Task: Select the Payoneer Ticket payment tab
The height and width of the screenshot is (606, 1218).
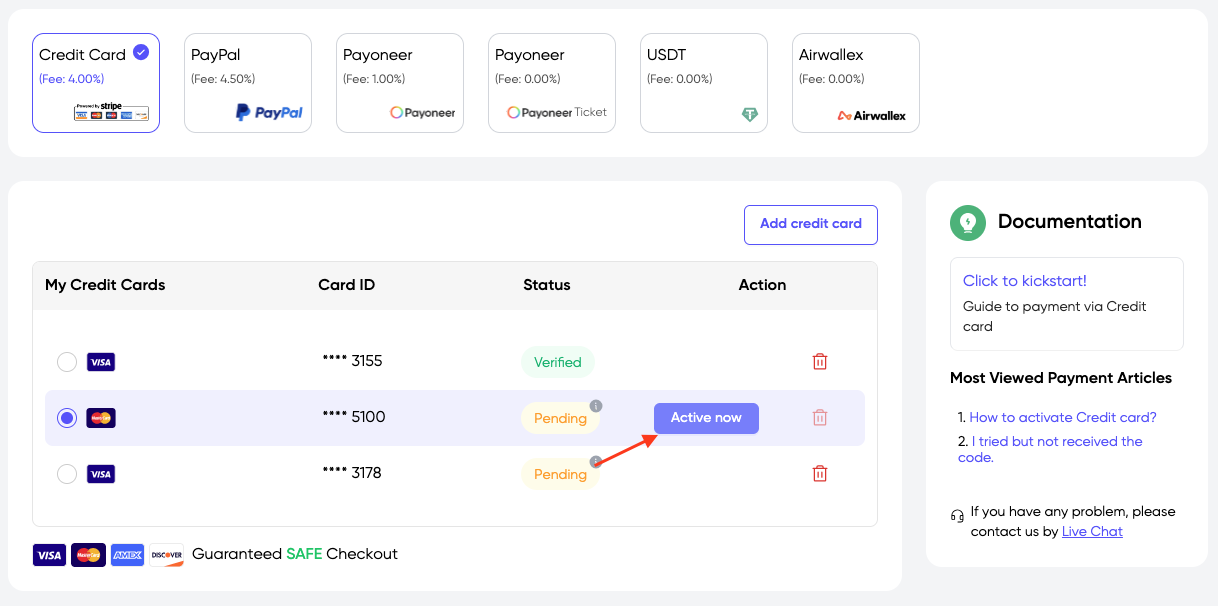Action: tap(552, 82)
